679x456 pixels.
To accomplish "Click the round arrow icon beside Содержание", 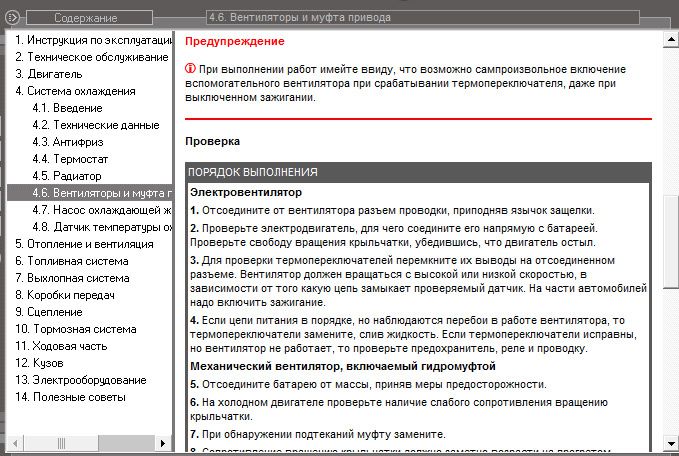I will click(12, 17).
